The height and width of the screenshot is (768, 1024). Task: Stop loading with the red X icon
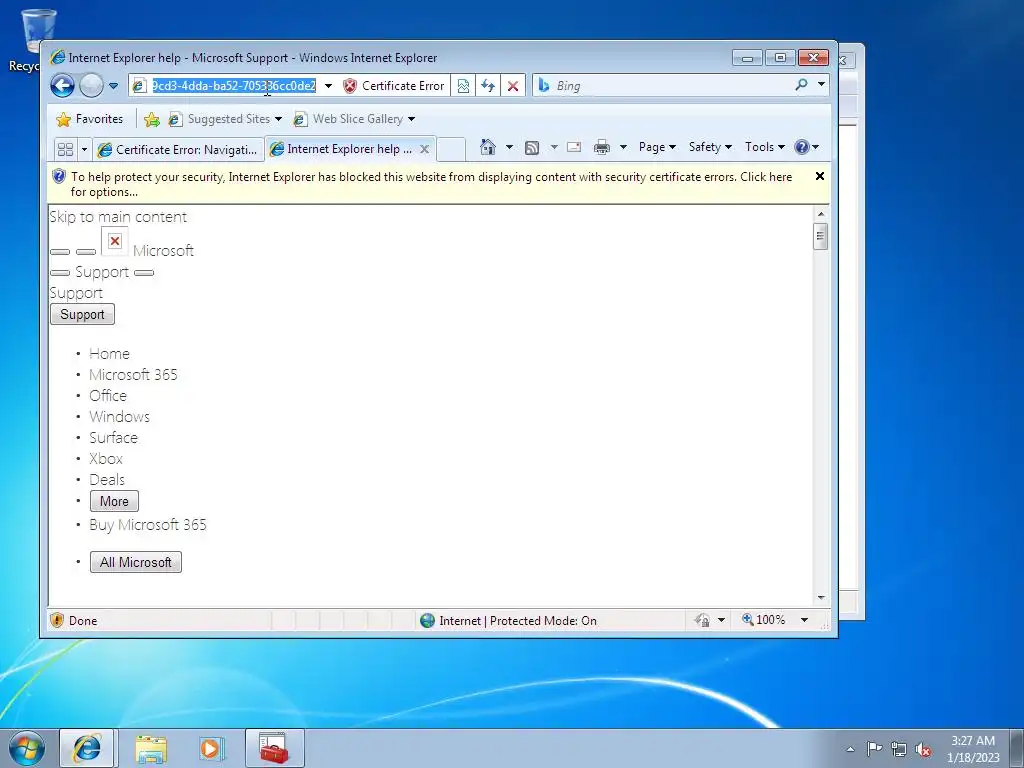click(x=513, y=86)
